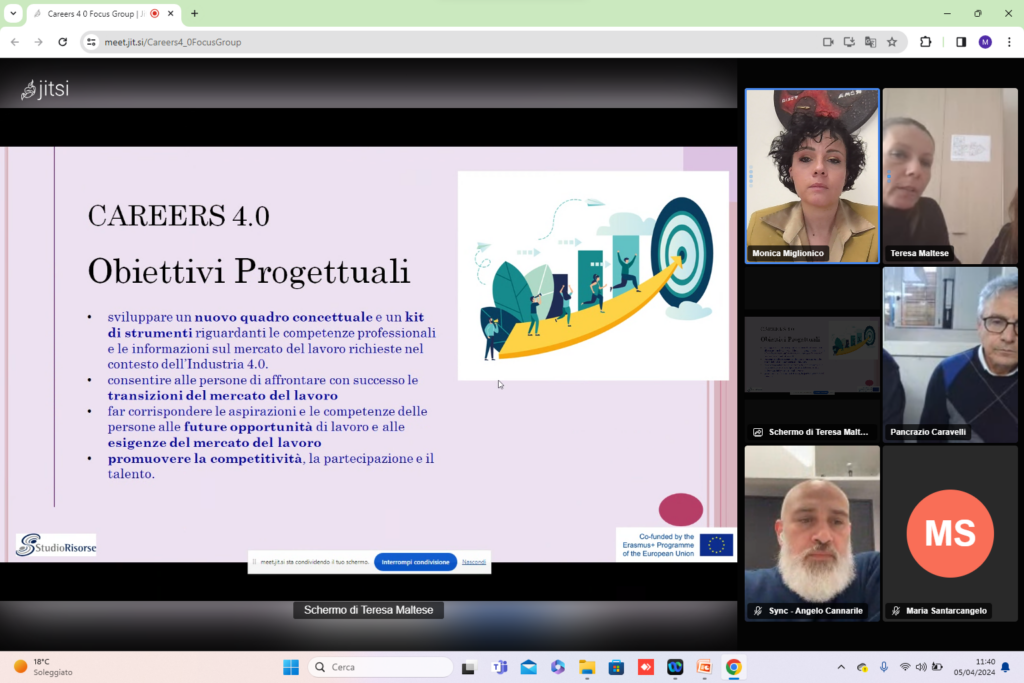Open the tab search dropdown arrow
The height and width of the screenshot is (683, 1024).
13,13
